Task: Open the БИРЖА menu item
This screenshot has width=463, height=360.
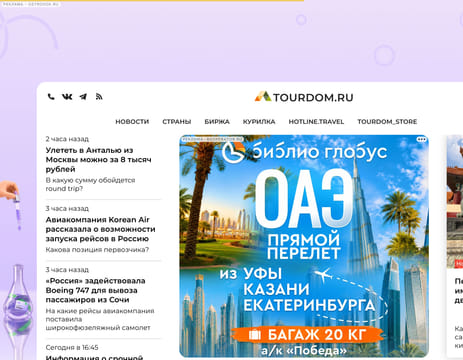Action: (x=217, y=122)
